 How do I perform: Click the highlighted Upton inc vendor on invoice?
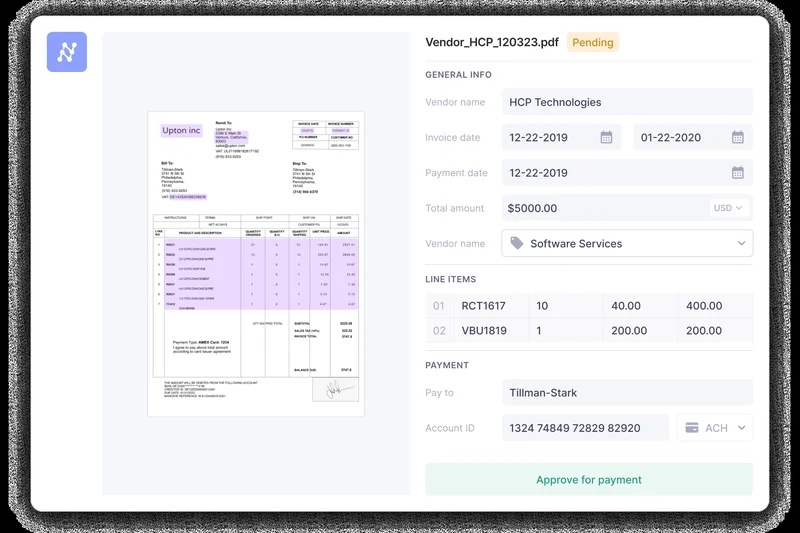(x=181, y=131)
